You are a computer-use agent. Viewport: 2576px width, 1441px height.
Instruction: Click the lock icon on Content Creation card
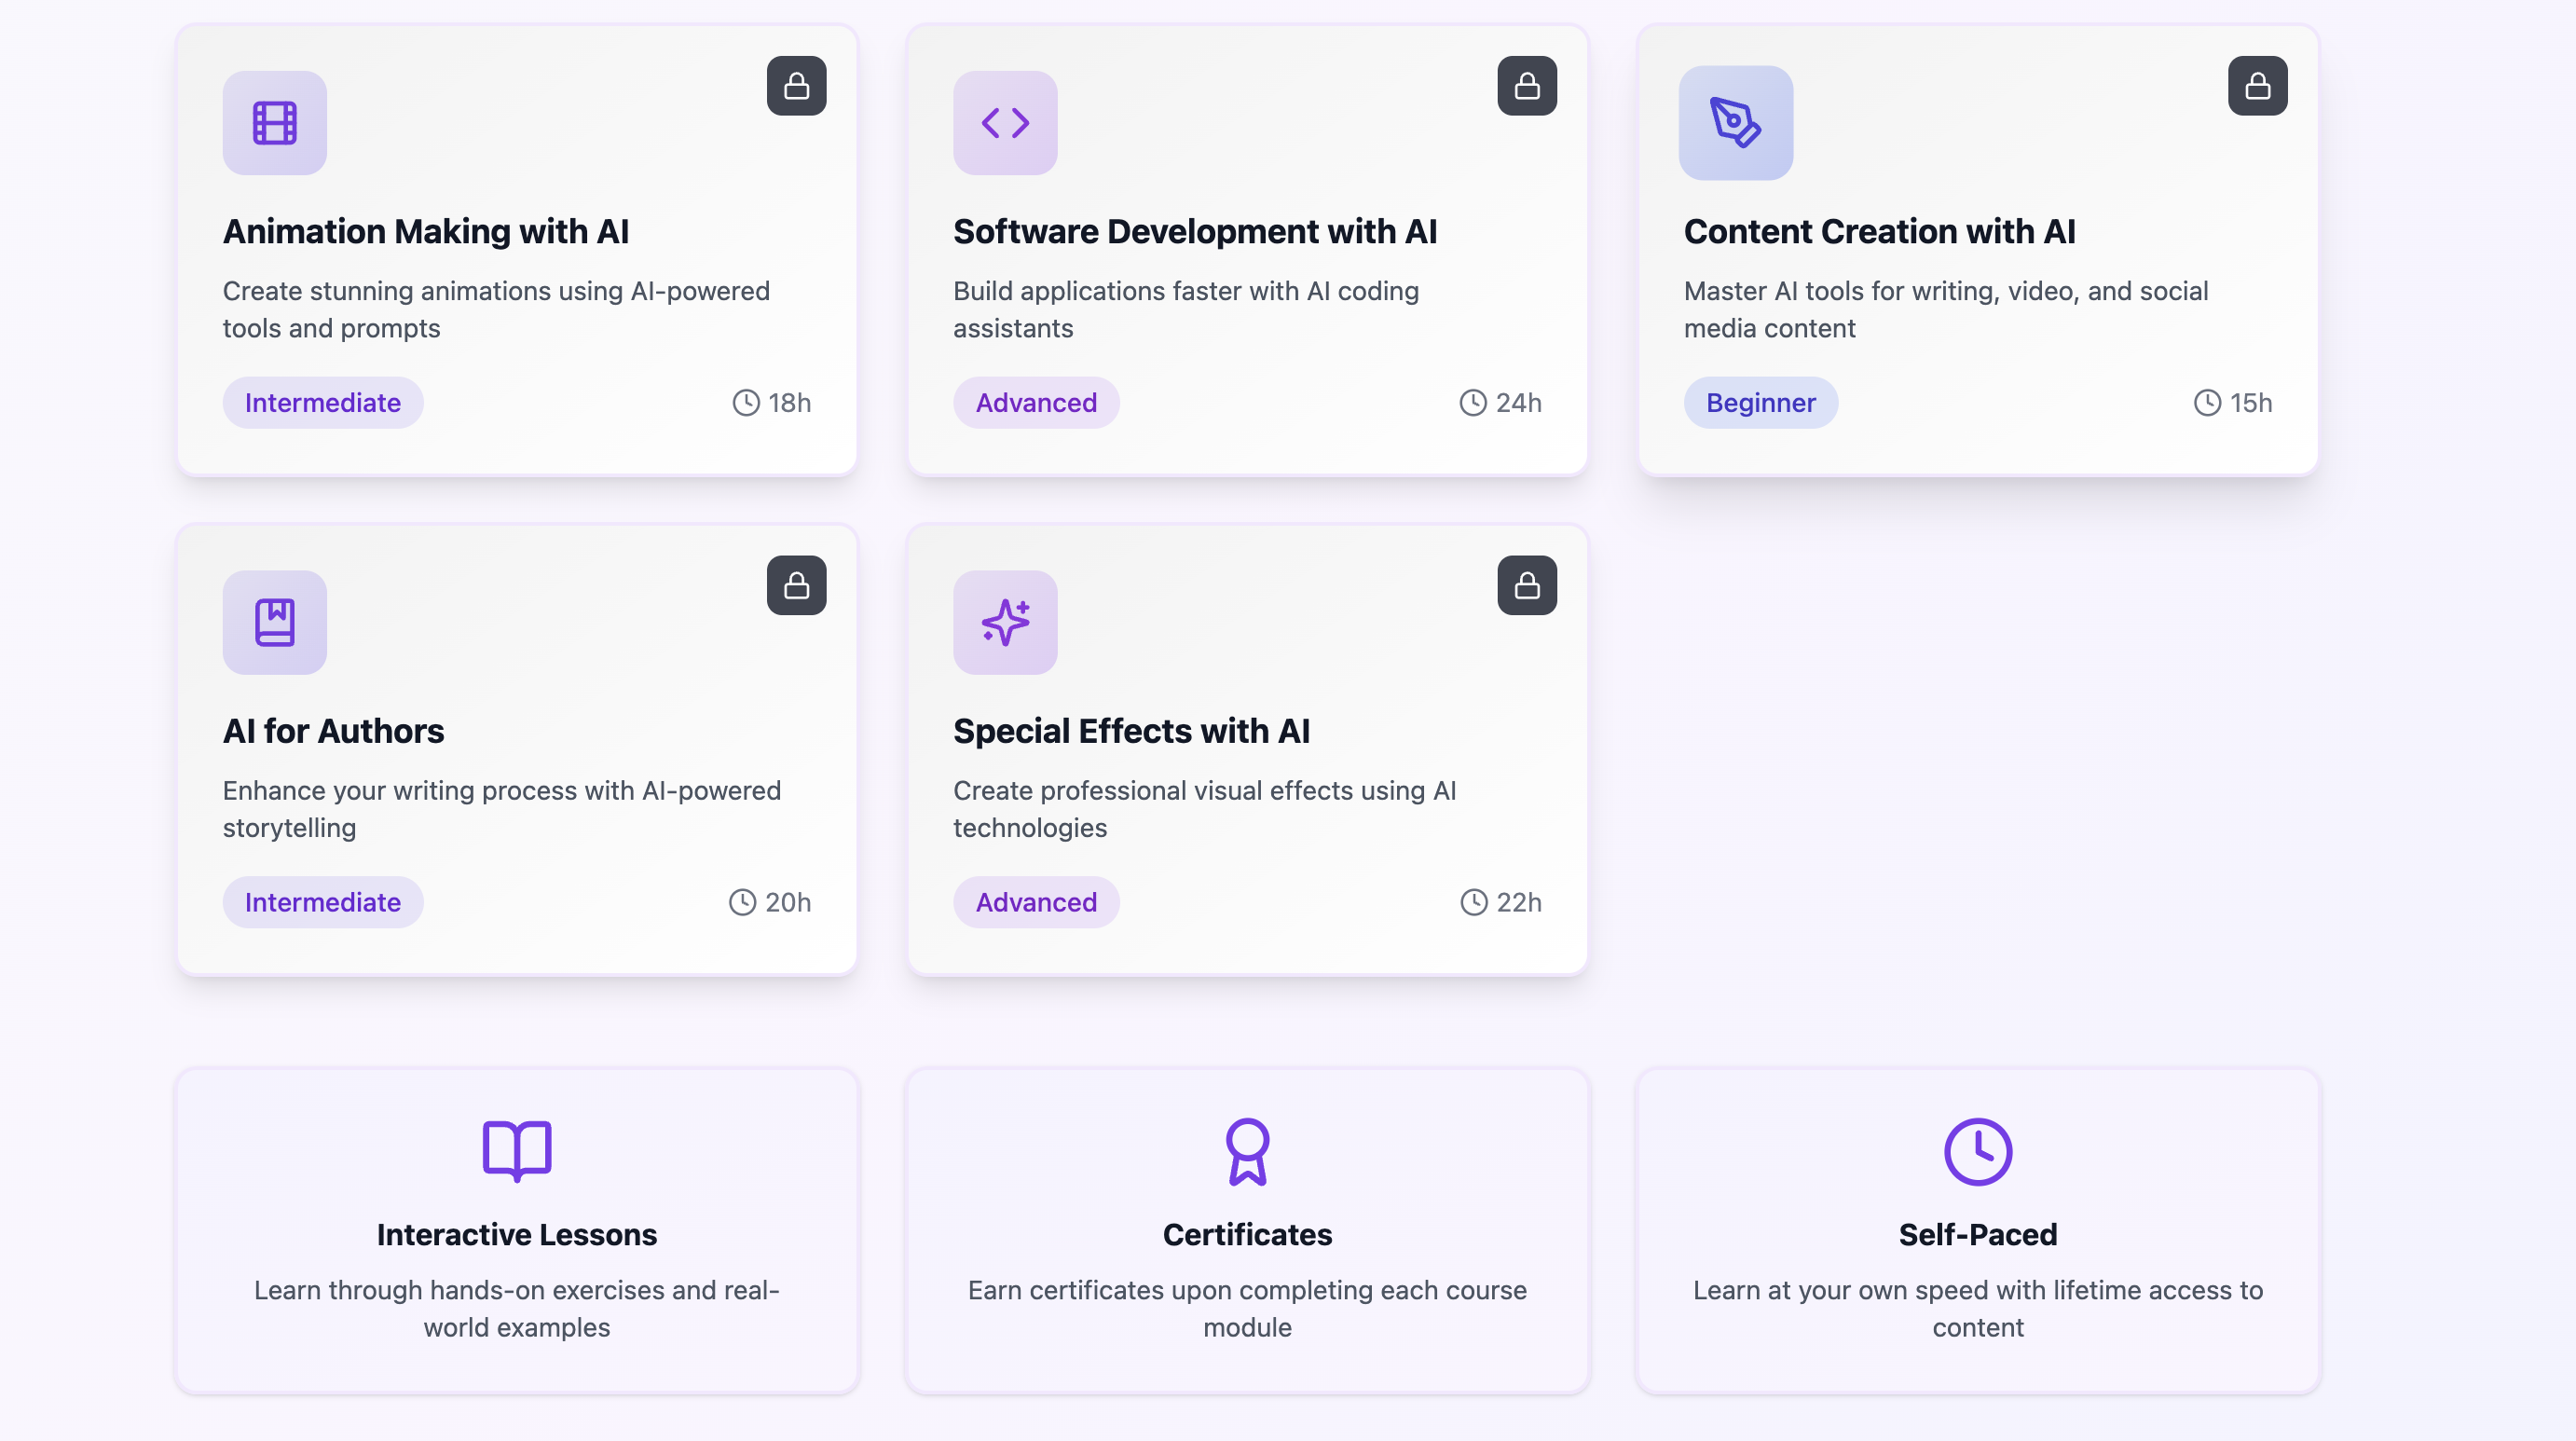(2257, 86)
